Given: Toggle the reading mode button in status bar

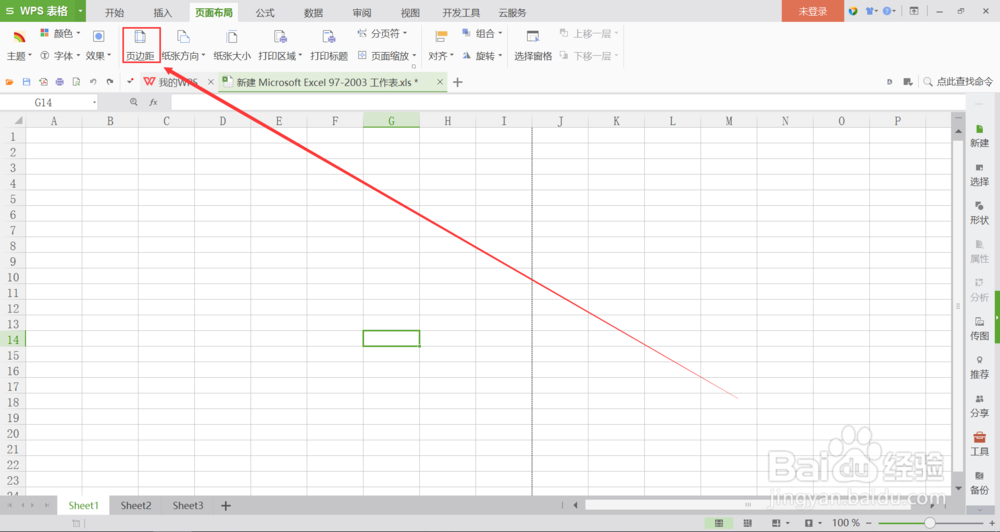Looking at the screenshot, I should 776,523.
